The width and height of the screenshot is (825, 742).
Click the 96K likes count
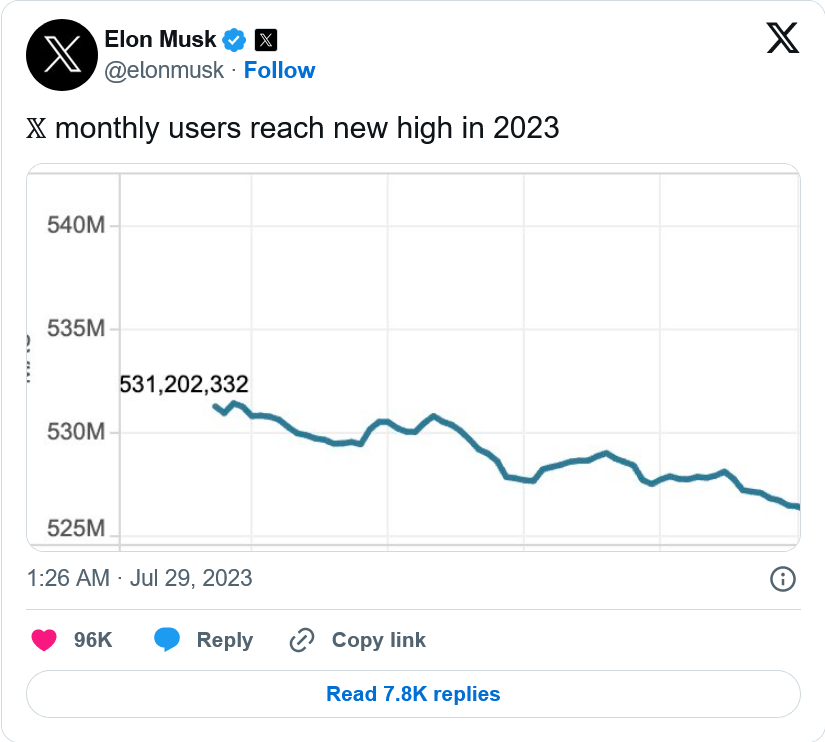coord(93,640)
